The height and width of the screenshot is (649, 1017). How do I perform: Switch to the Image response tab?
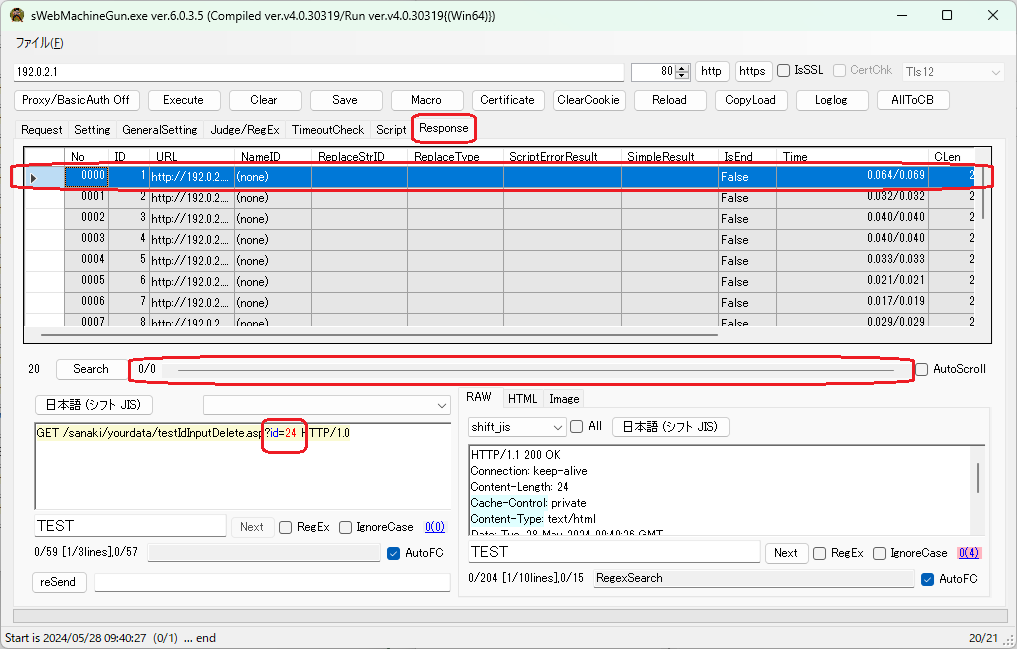point(564,399)
